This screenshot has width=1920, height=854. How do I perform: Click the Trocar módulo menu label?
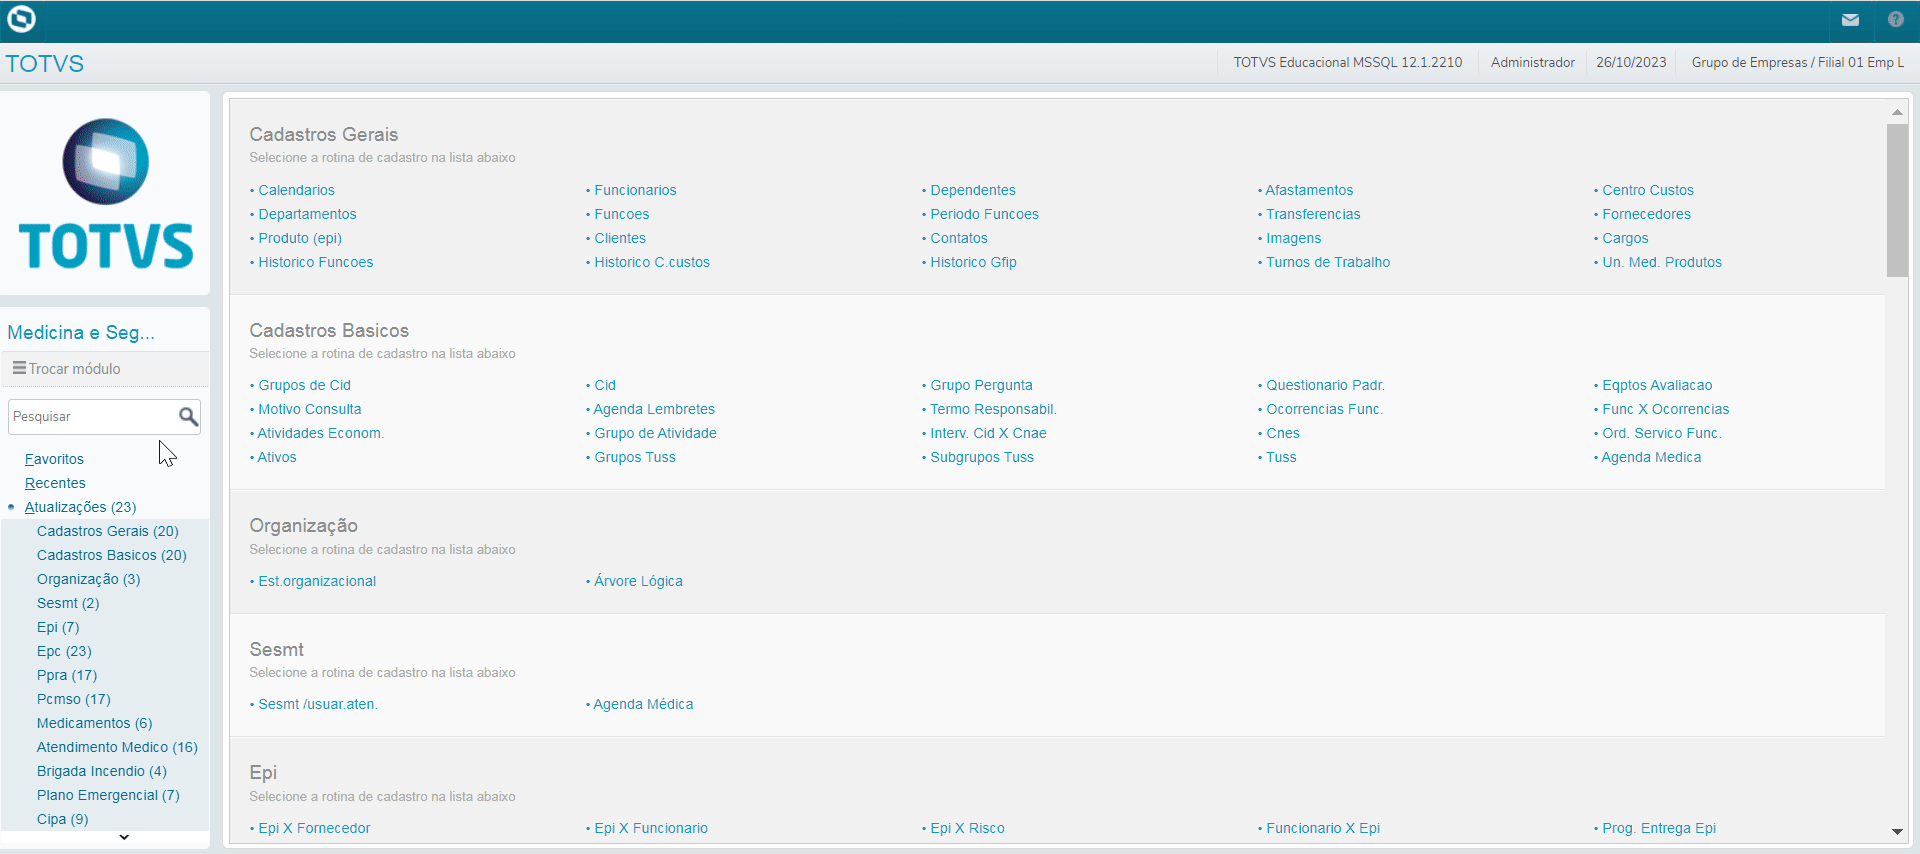[x=74, y=369]
